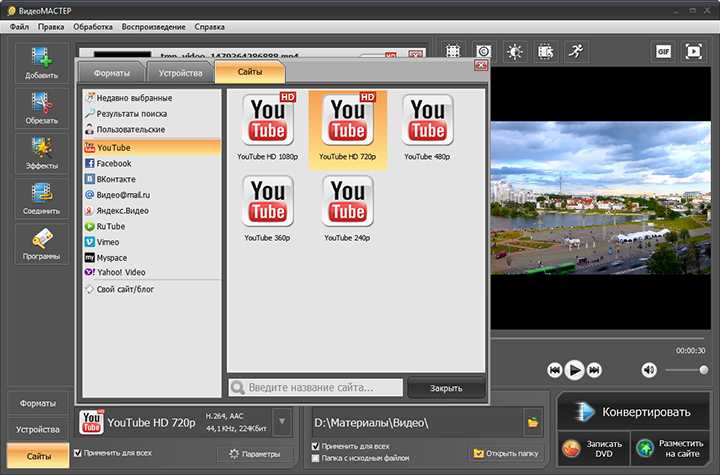Viewport: 720px width, 475px height.
Task: Play the preview video
Action: coord(574,370)
